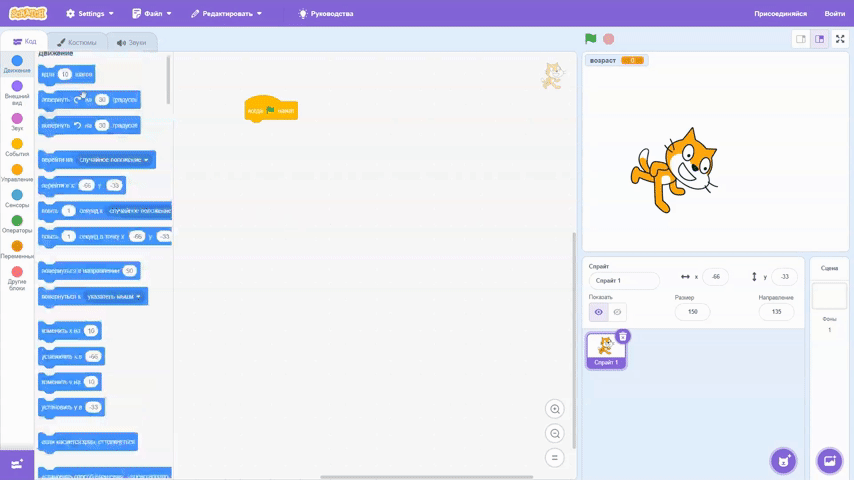Select the Спрайт 1 thumbnail

605,351
